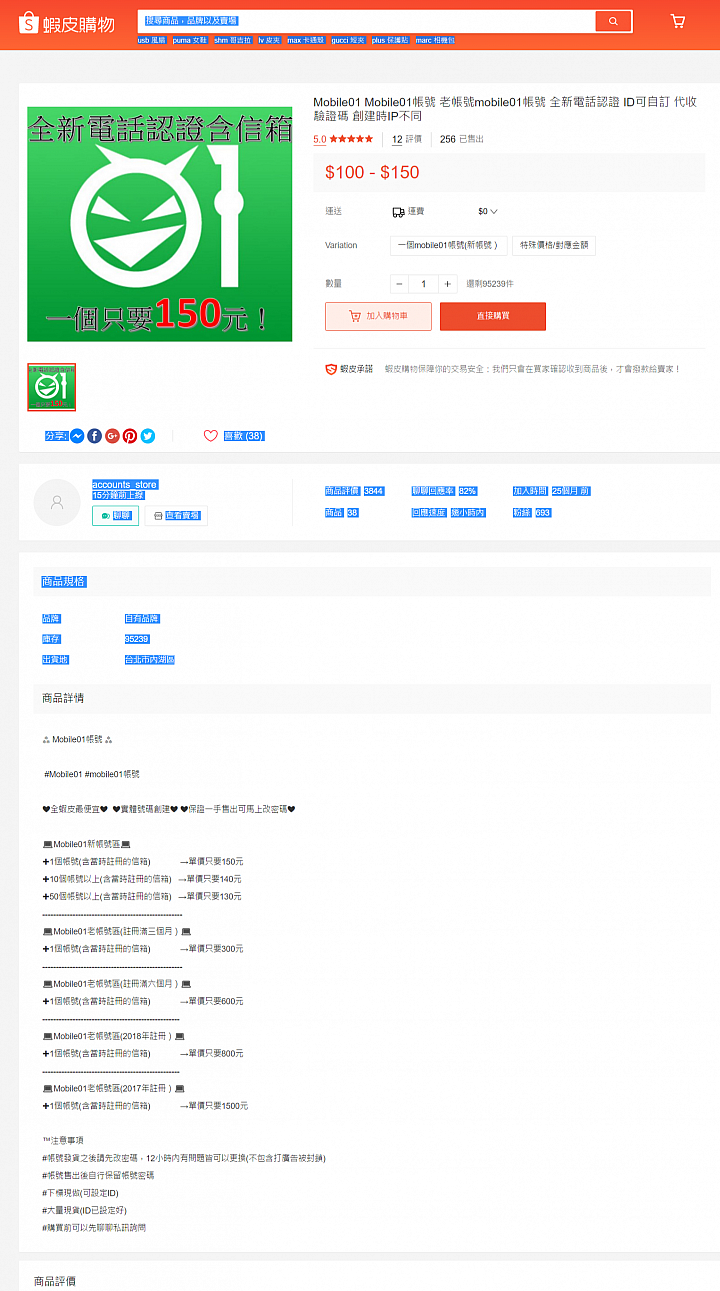Click the shipping truck icon
The width and height of the screenshot is (720, 1291).
click(399, 212)
